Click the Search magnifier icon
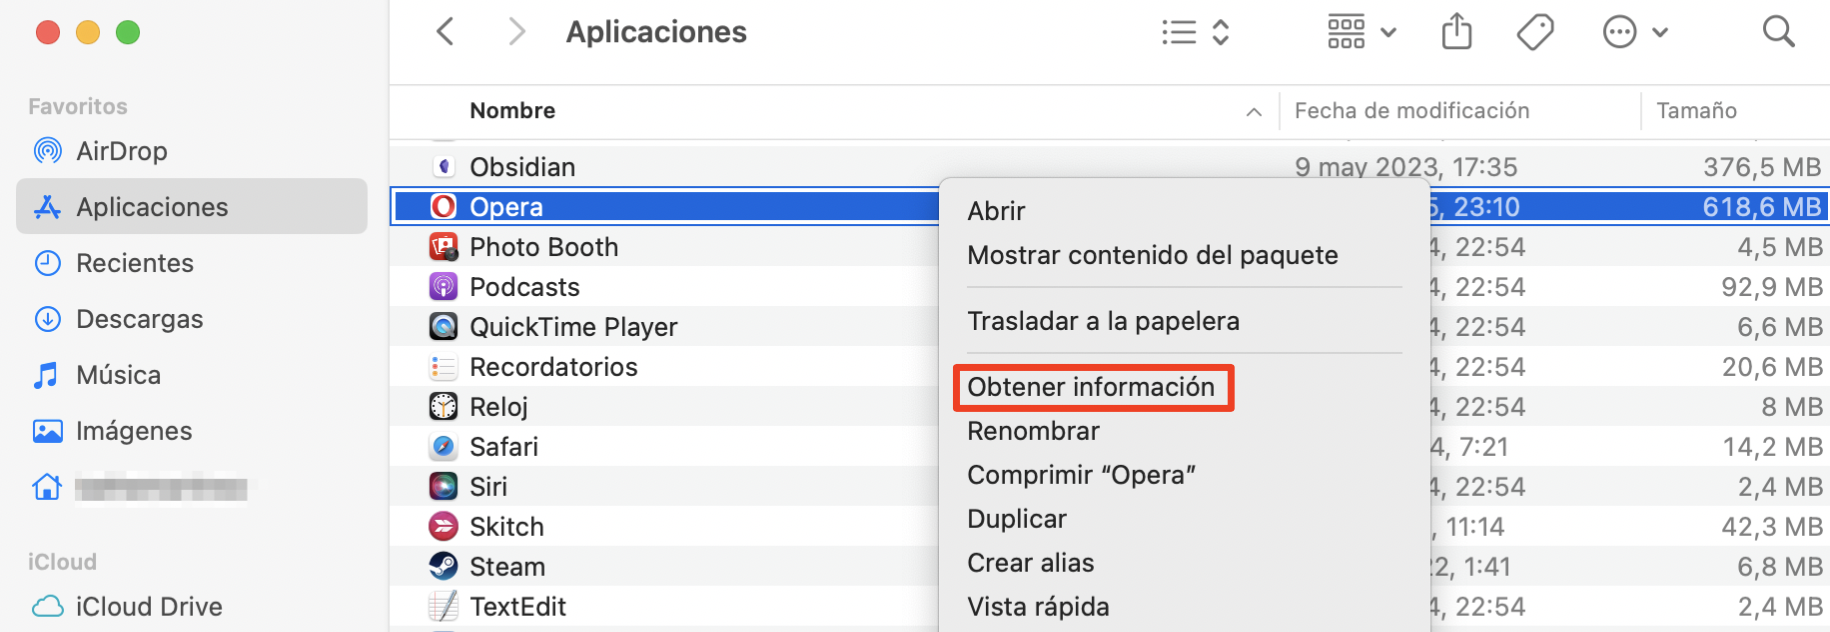This screenshot has height=632, width=1830. click(x=1778, y=32)
